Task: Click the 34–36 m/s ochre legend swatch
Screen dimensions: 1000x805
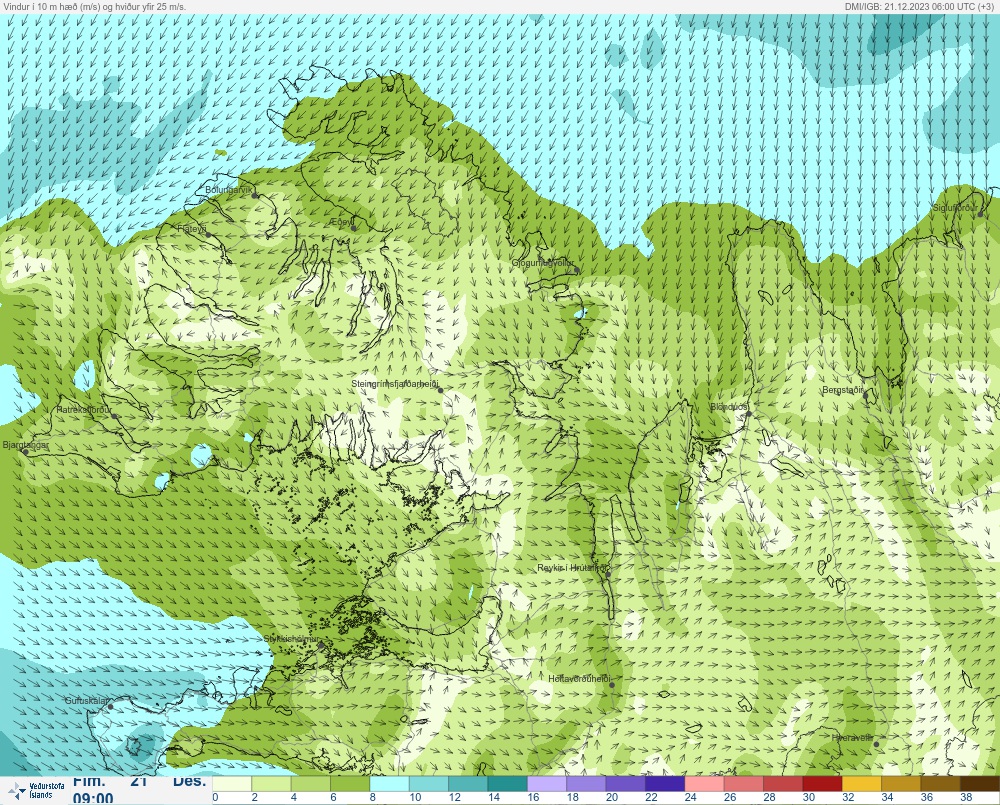Action: [x=901, y=783]
